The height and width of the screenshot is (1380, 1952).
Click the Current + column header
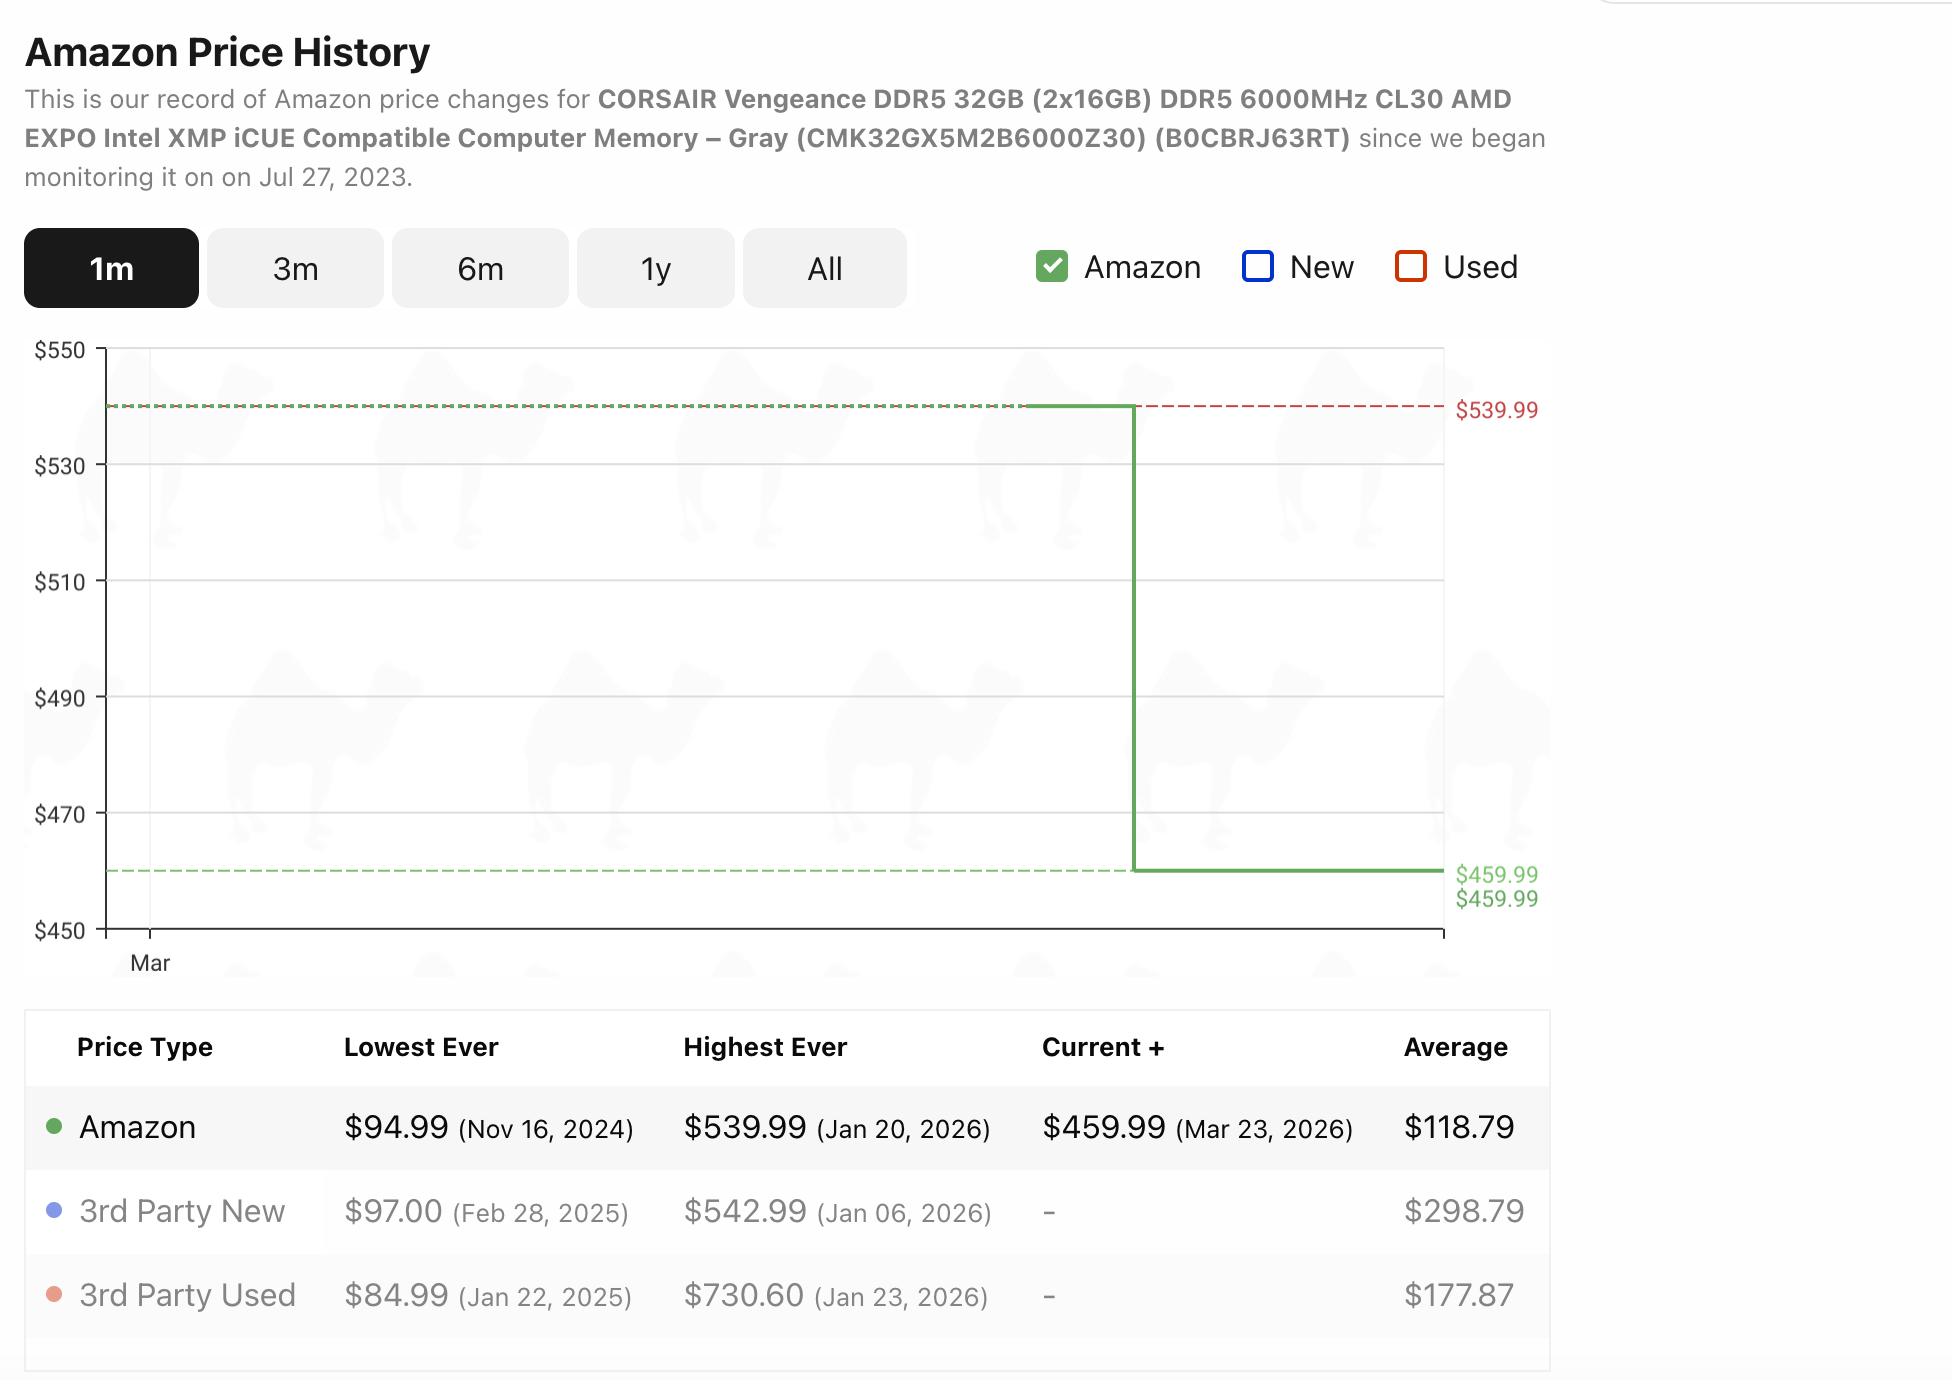[x=1102, y=1047]
